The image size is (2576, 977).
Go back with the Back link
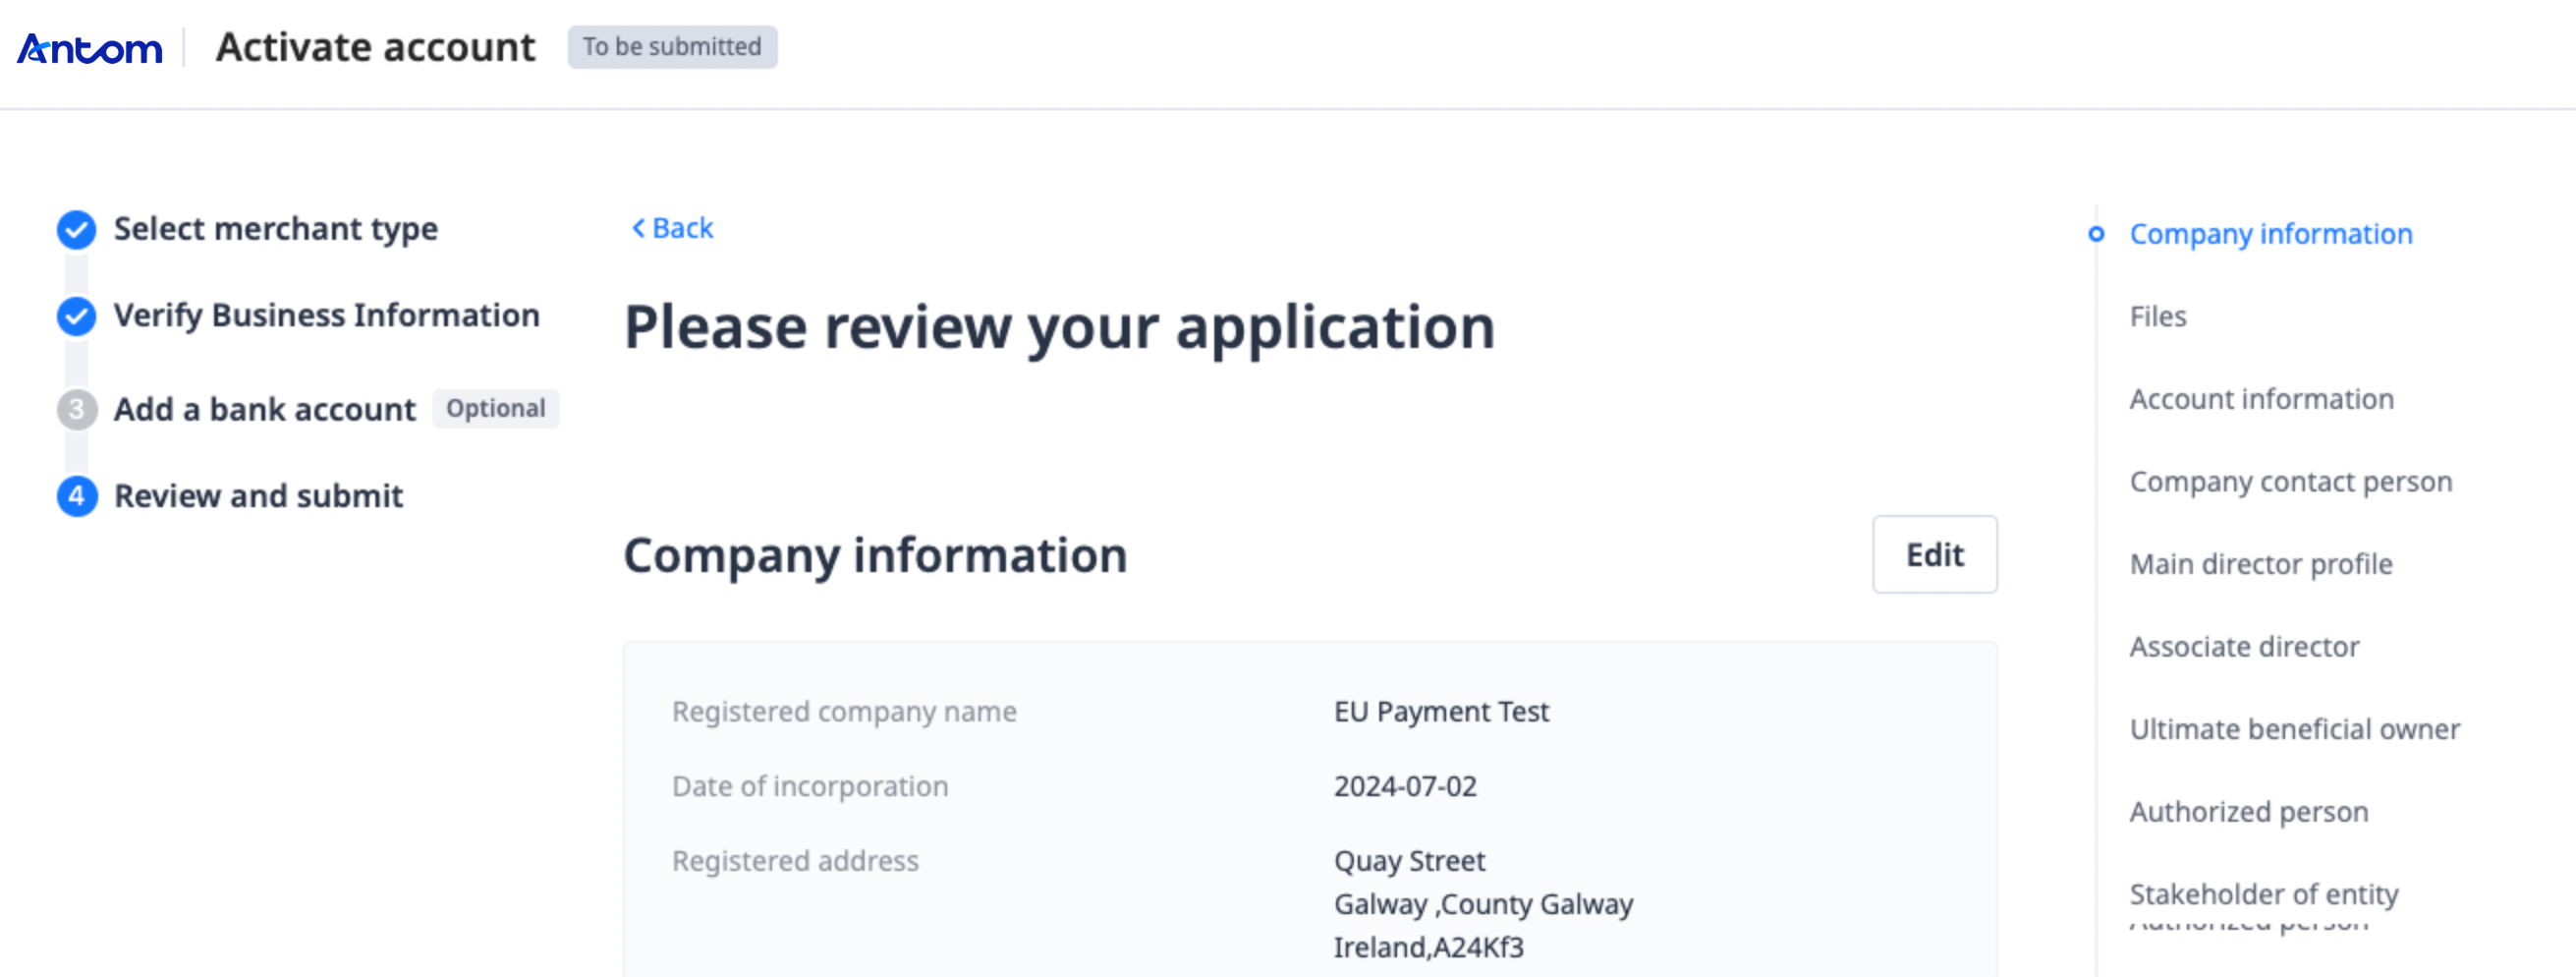tap(682, 229)
